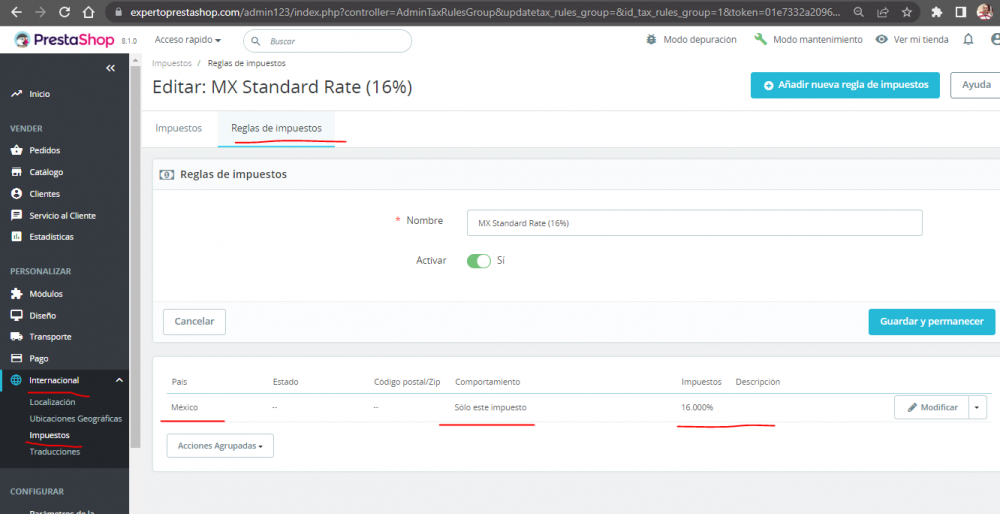Switch to the Impuestos tab

[179, 128]
